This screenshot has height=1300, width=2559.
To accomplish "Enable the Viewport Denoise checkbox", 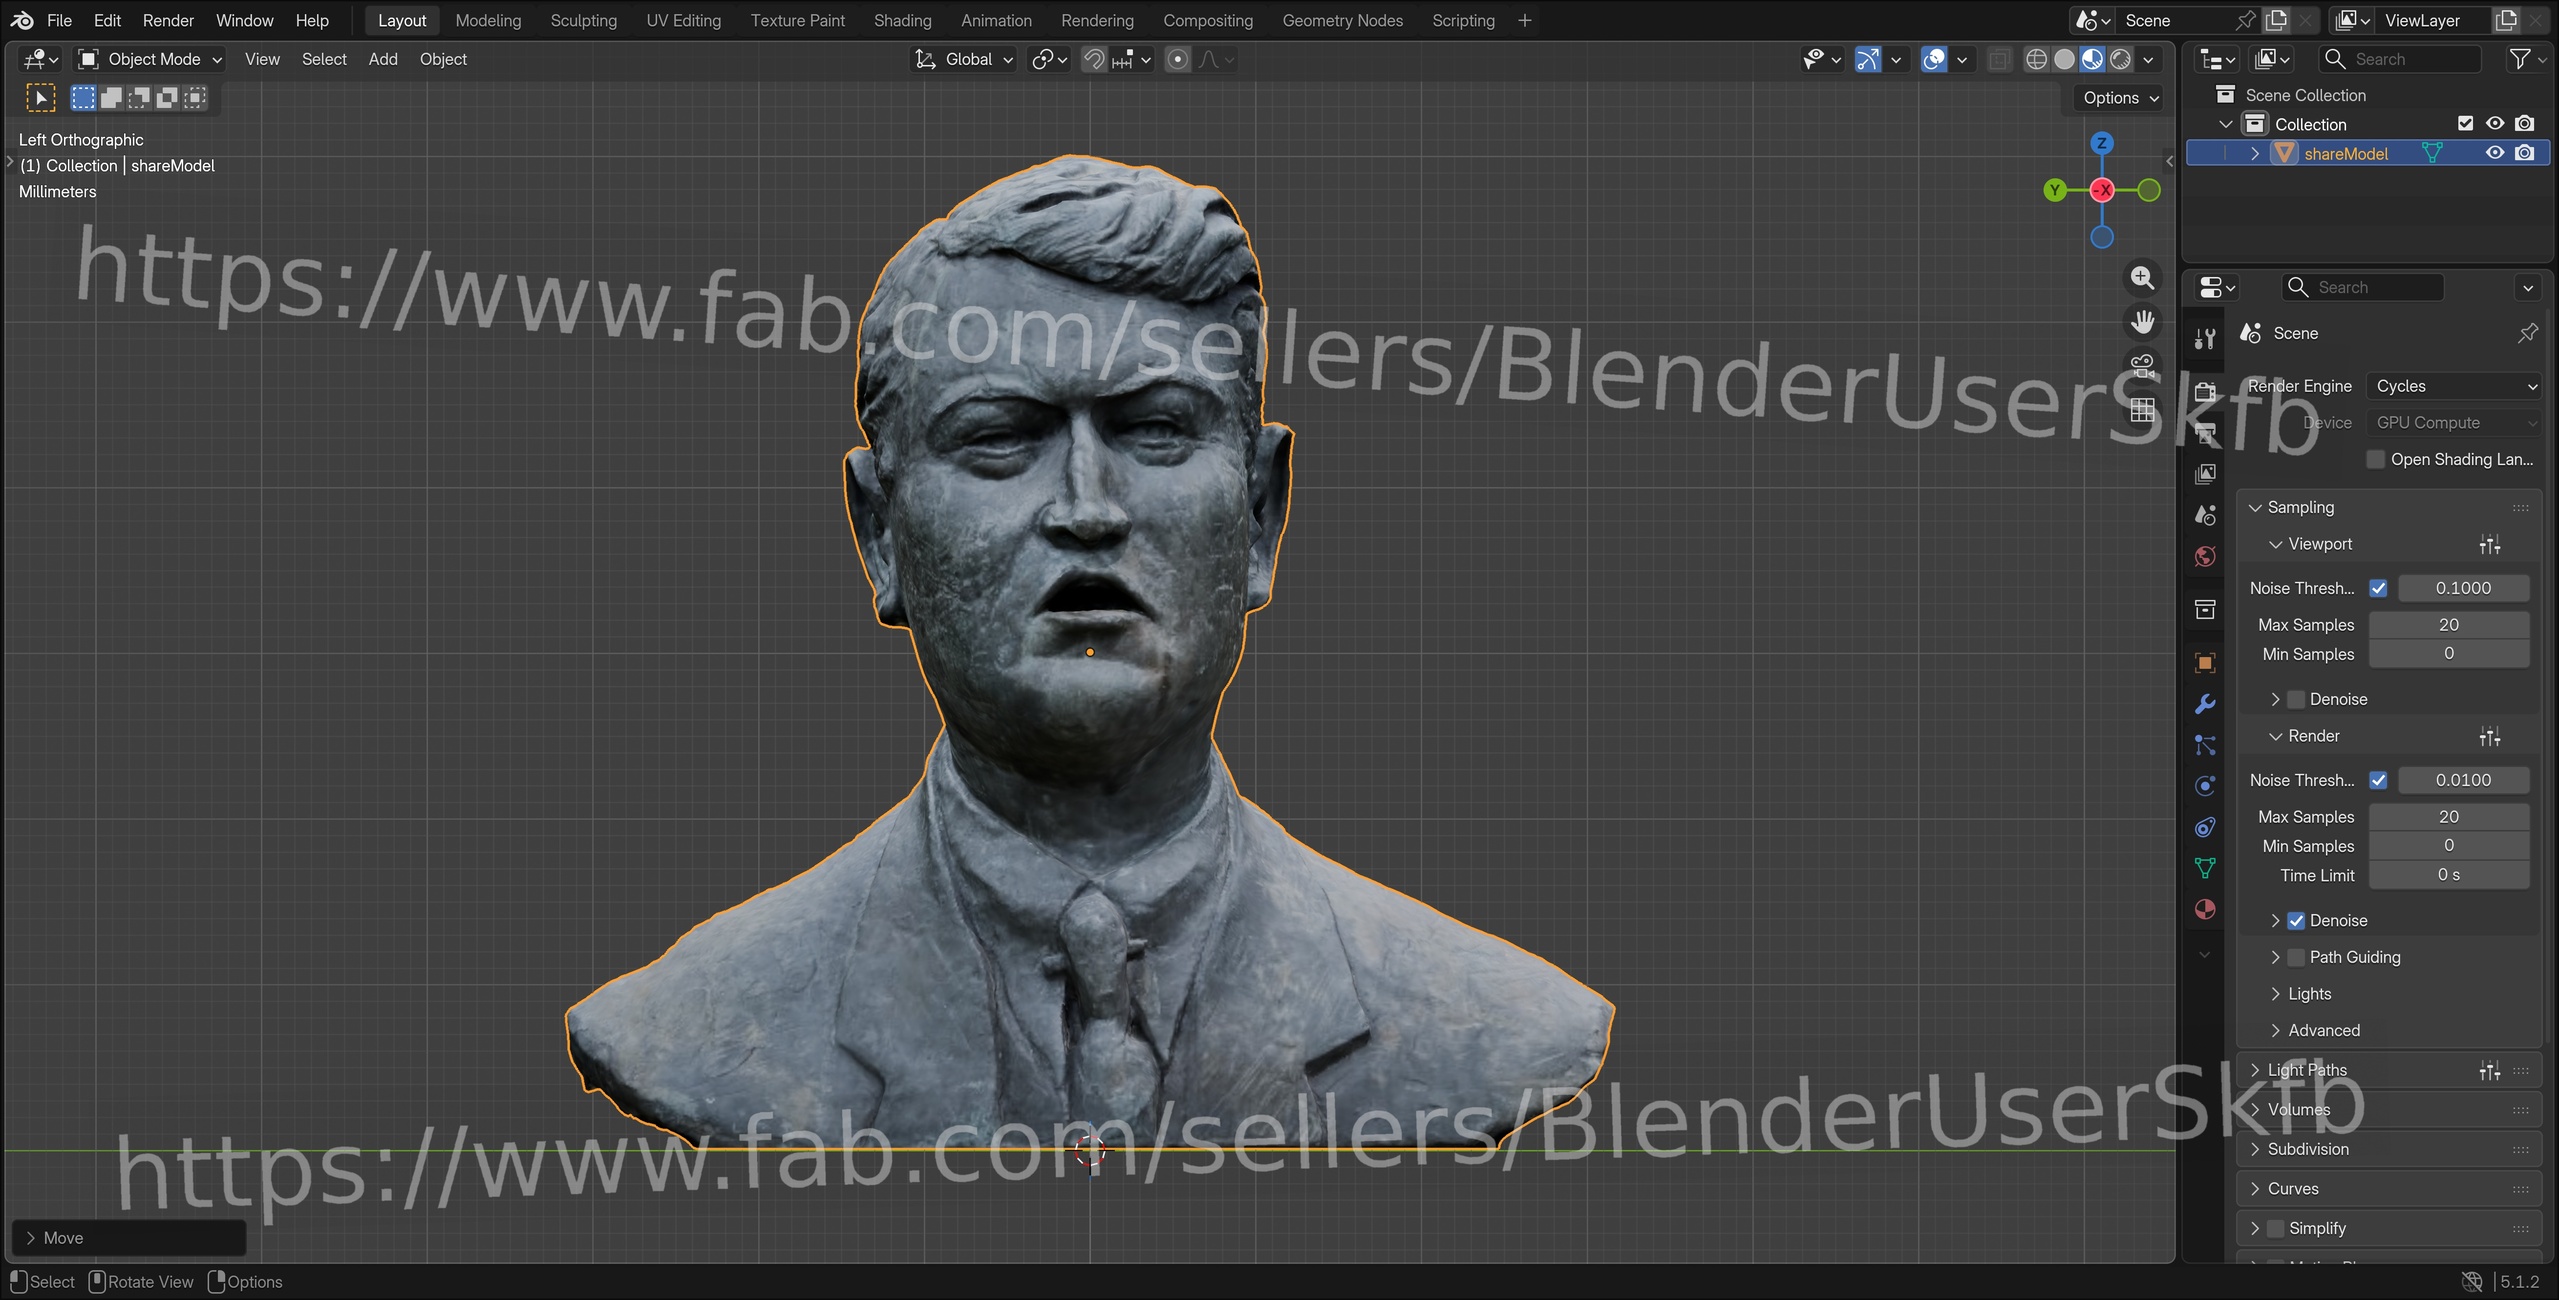I will point(2296,699).
